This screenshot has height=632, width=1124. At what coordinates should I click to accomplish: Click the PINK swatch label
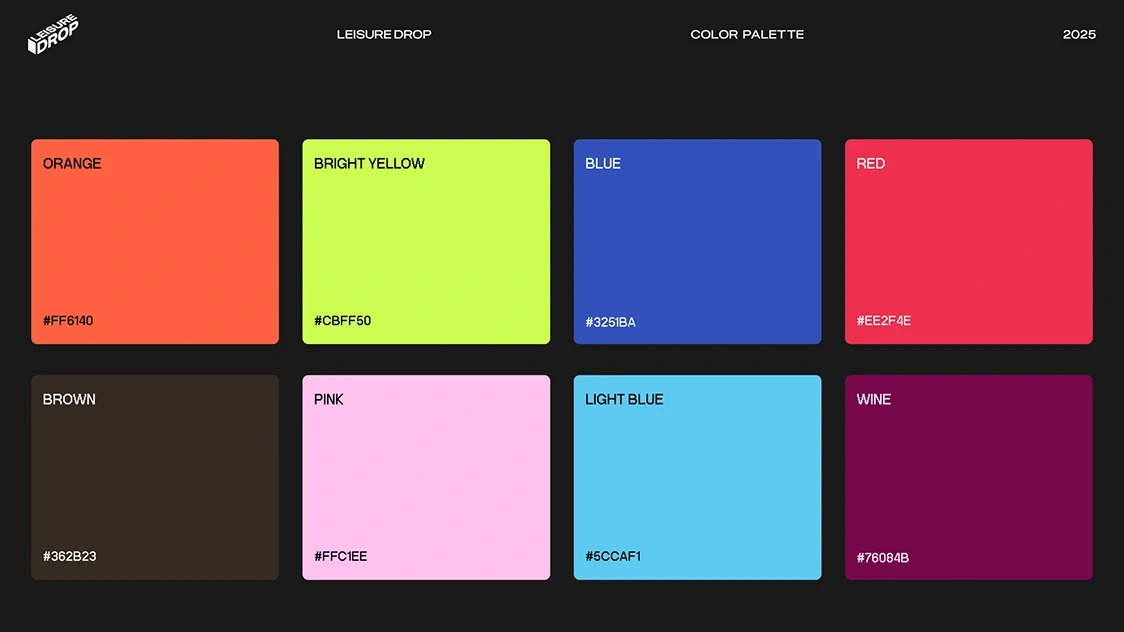click(328, 399)
